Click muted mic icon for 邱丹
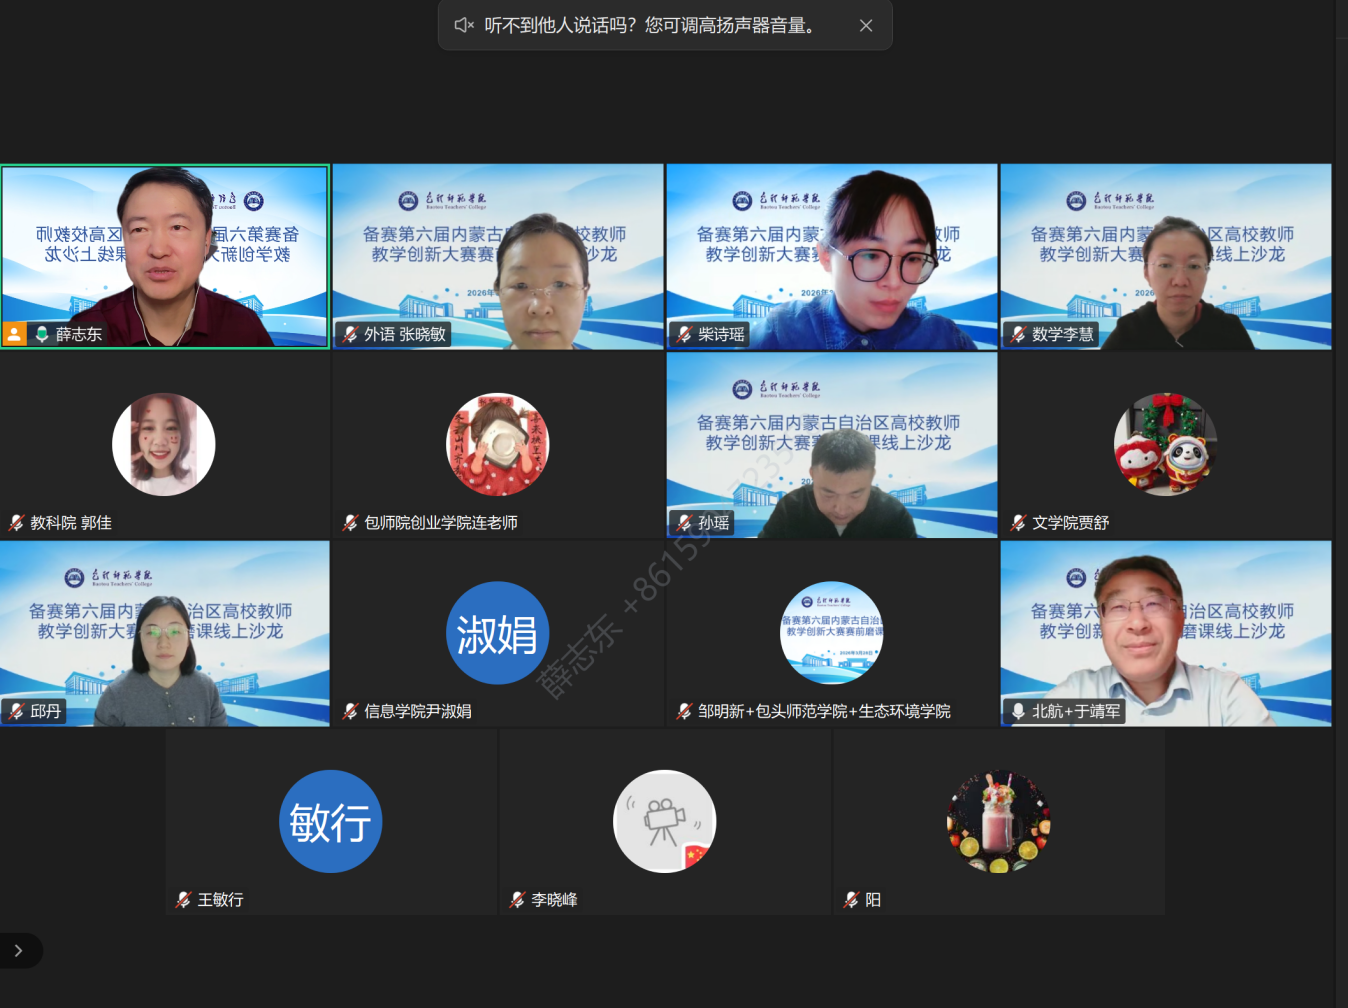Screen dimensions: 1348x1008 click(x=16, y=712)
